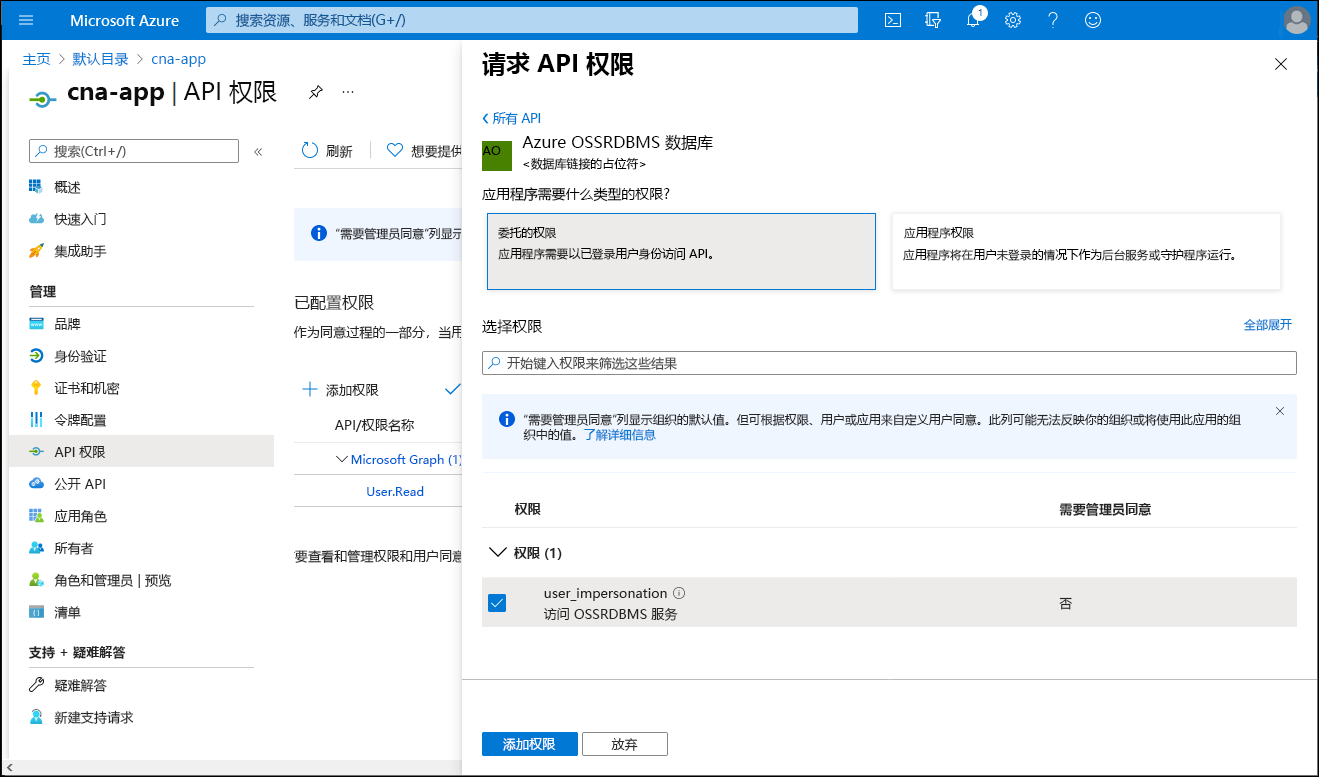This screenshot has width=1319, height=777.
Task: Go to 主页 breadcrumb
Action: [36, 59]
